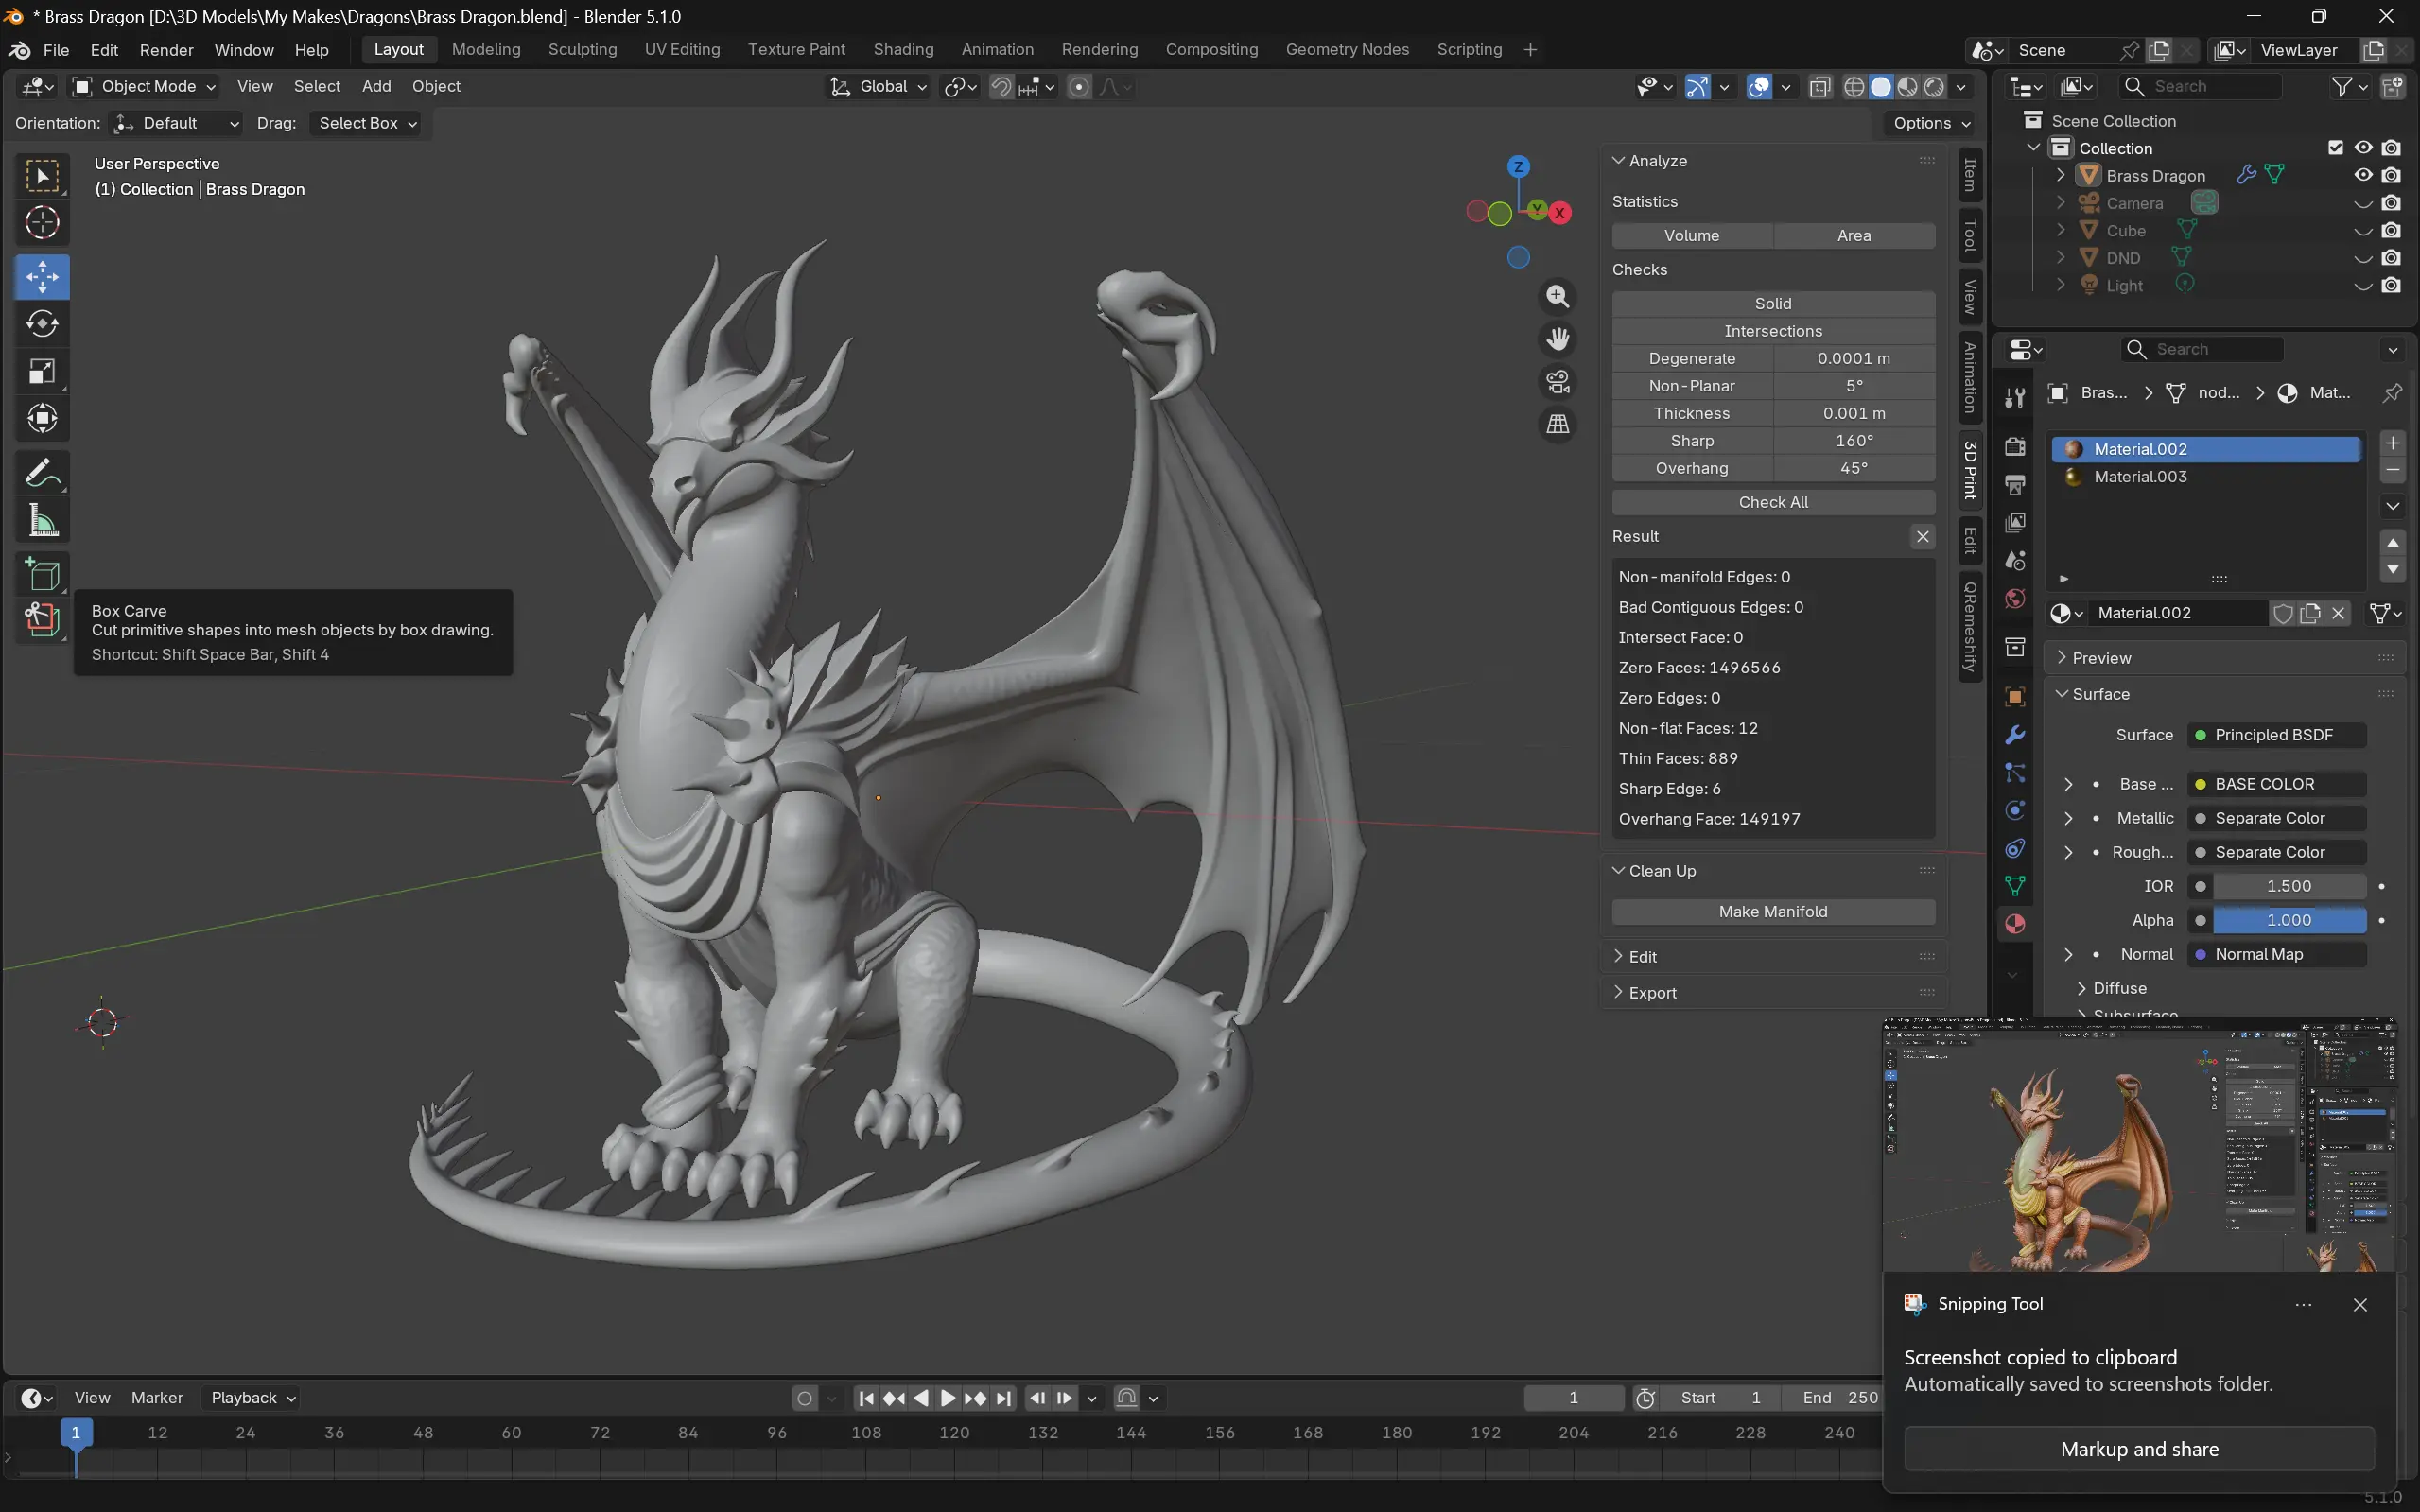Activate the Move tool
Screen dimensions: 2420x1512
tap(42, 277)
